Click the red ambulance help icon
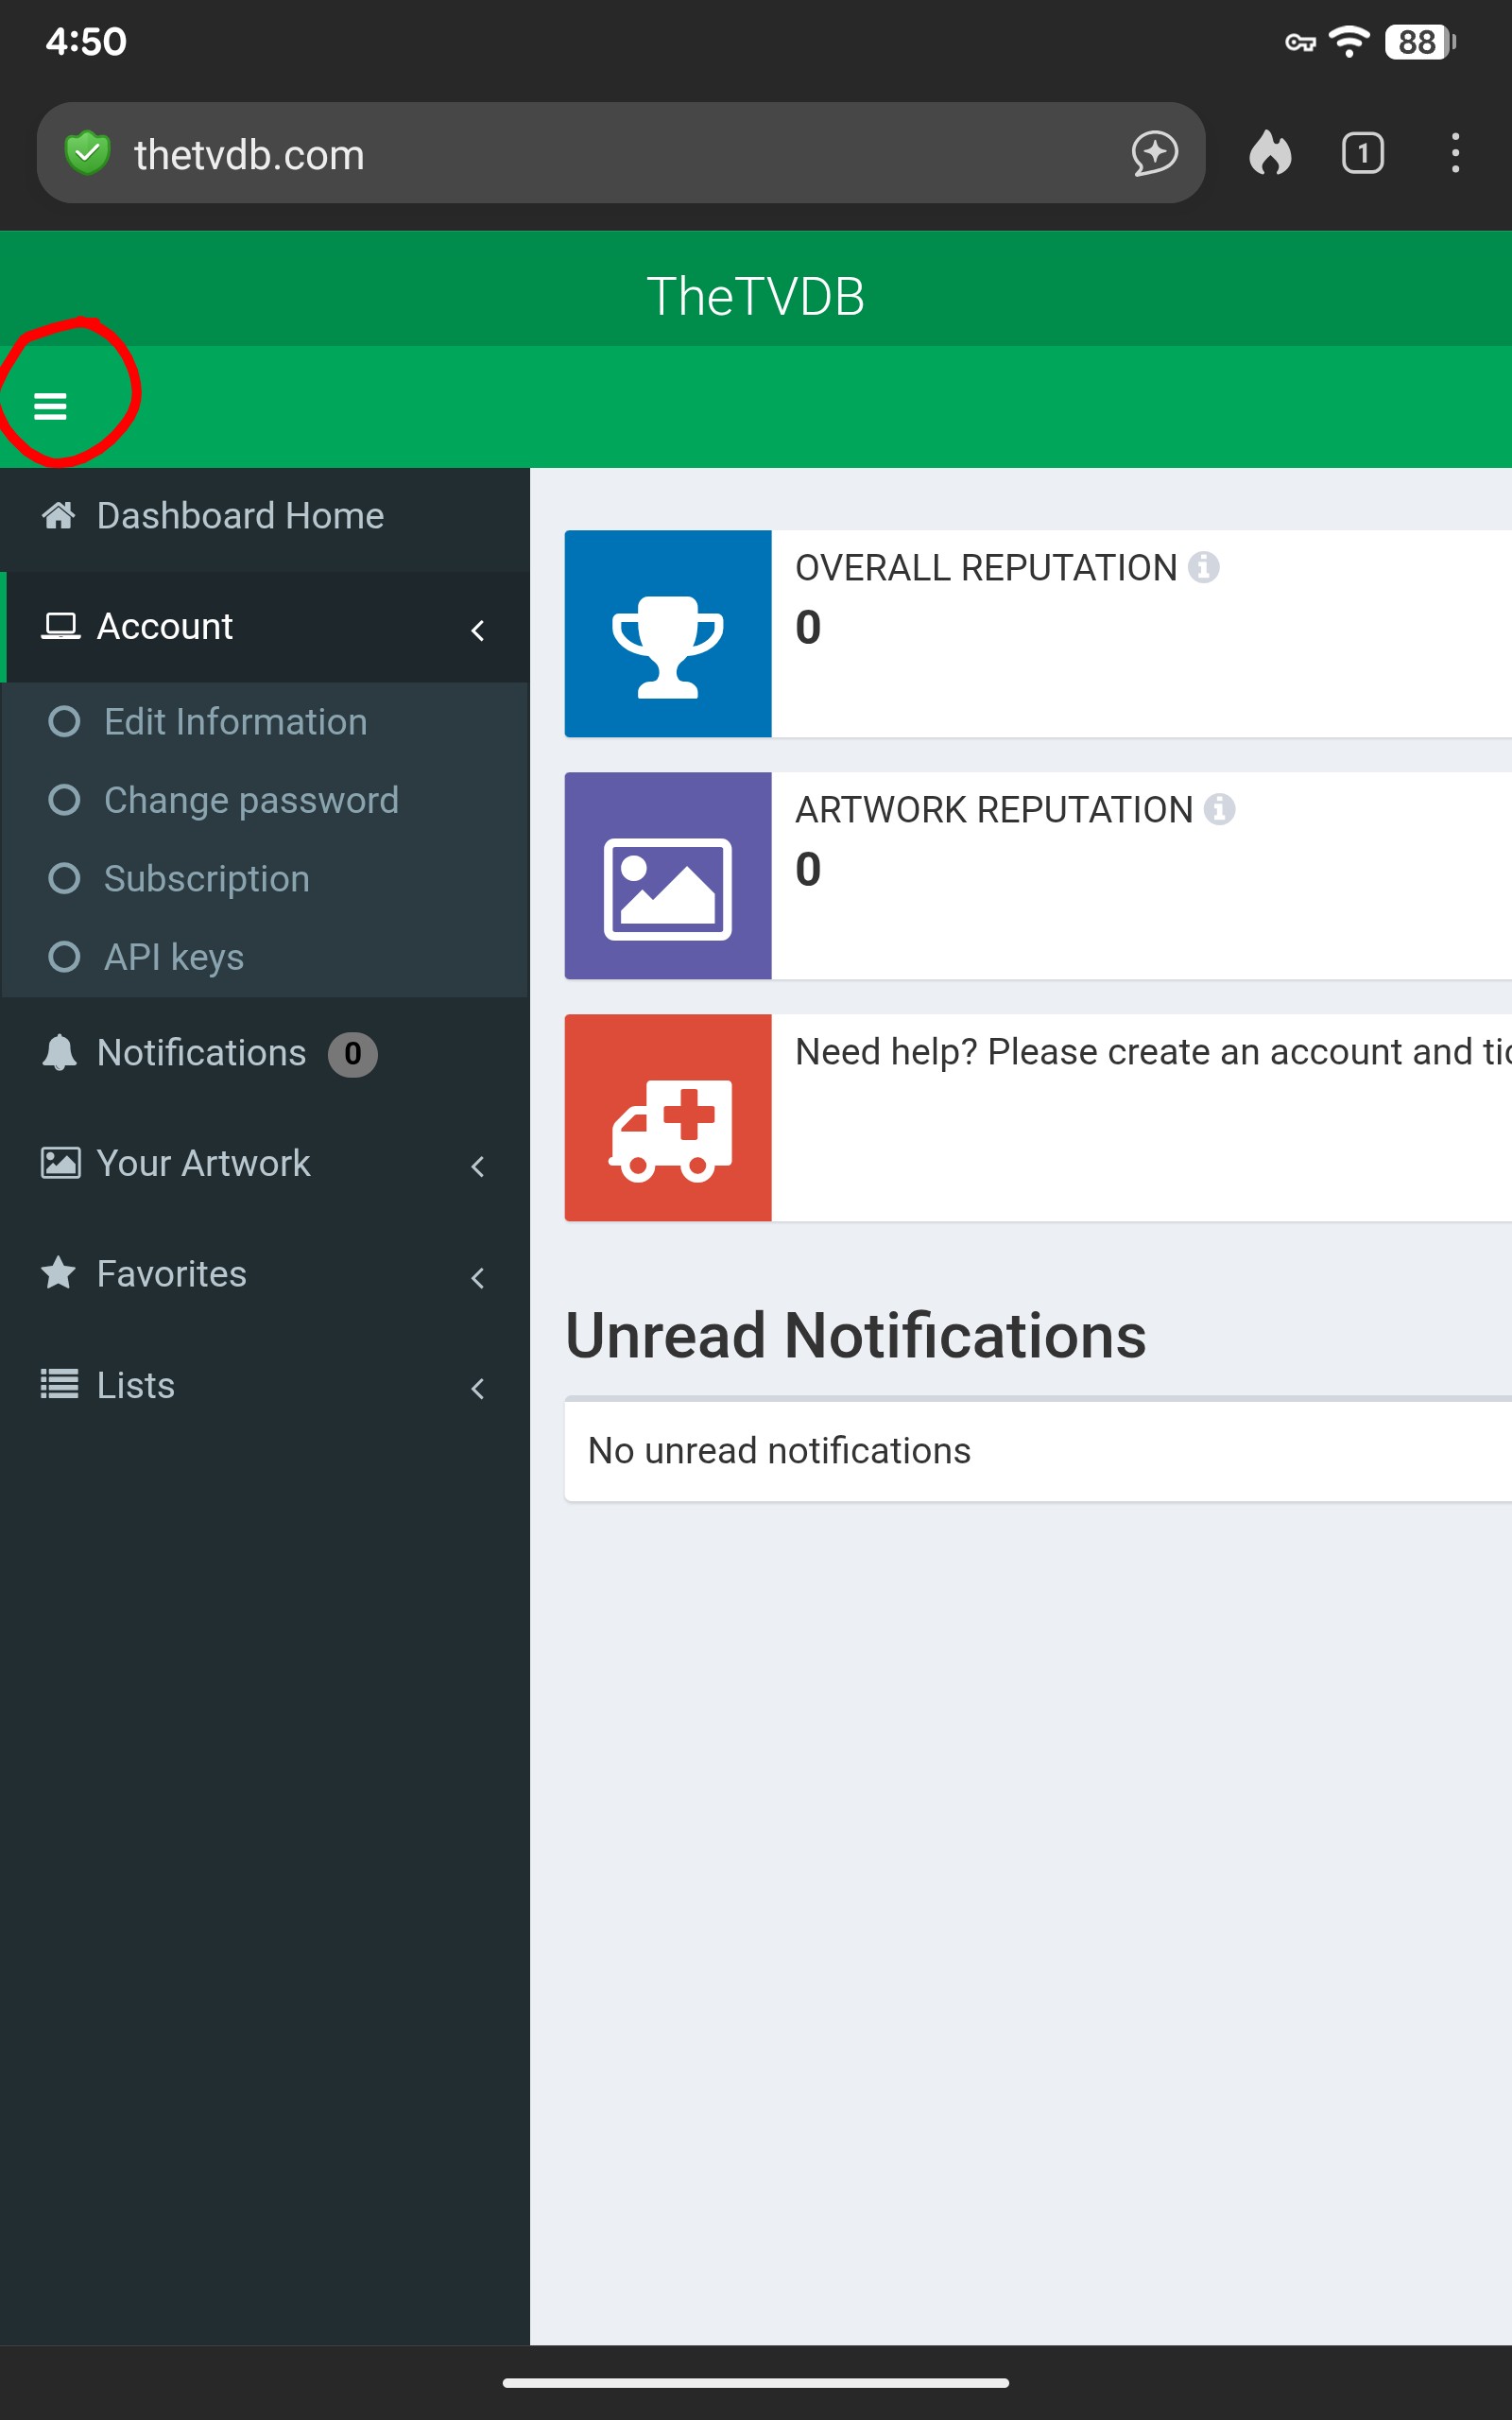The width and height of the screenshot is (1512, 2420). coord(667,1118)
